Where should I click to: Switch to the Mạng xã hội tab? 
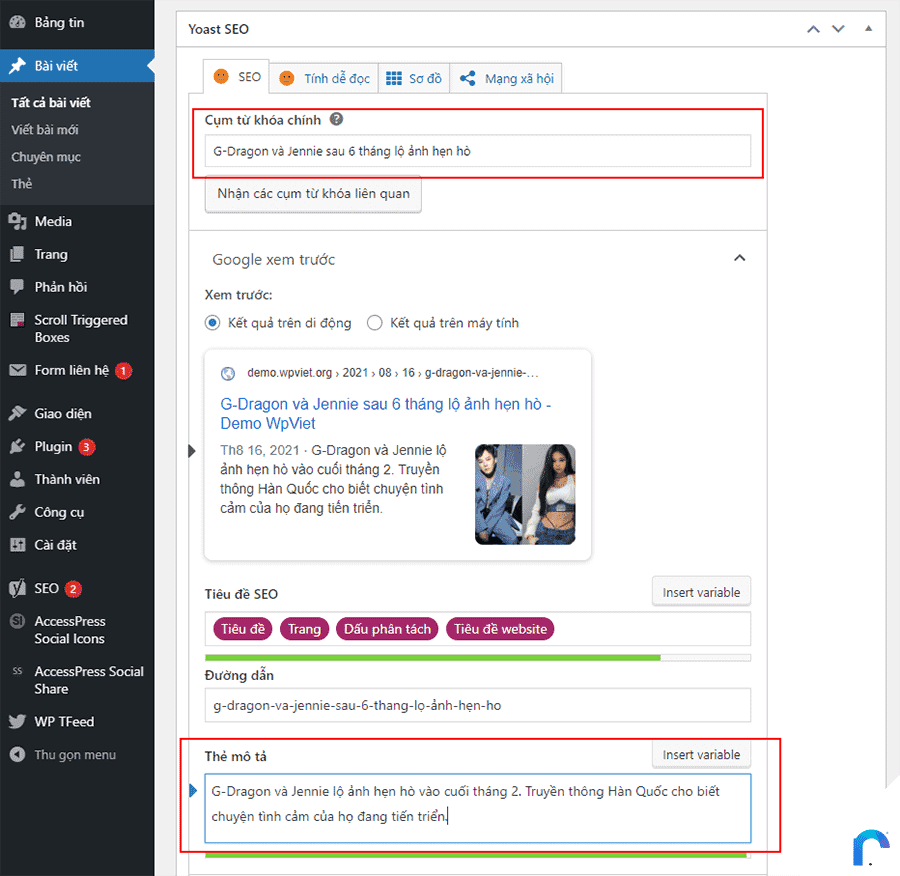point(506,78)
